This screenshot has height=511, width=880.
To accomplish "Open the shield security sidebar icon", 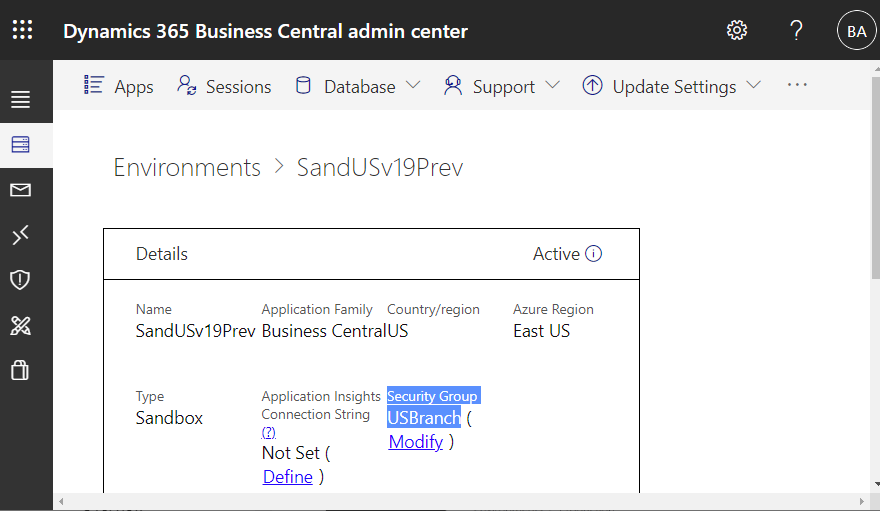I will [x=20, y=279].
